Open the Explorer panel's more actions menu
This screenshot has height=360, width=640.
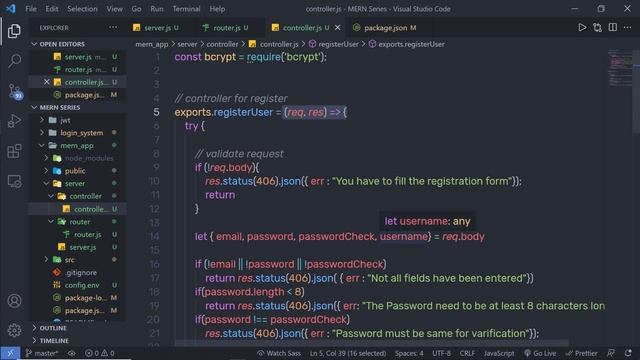point(113,27)
